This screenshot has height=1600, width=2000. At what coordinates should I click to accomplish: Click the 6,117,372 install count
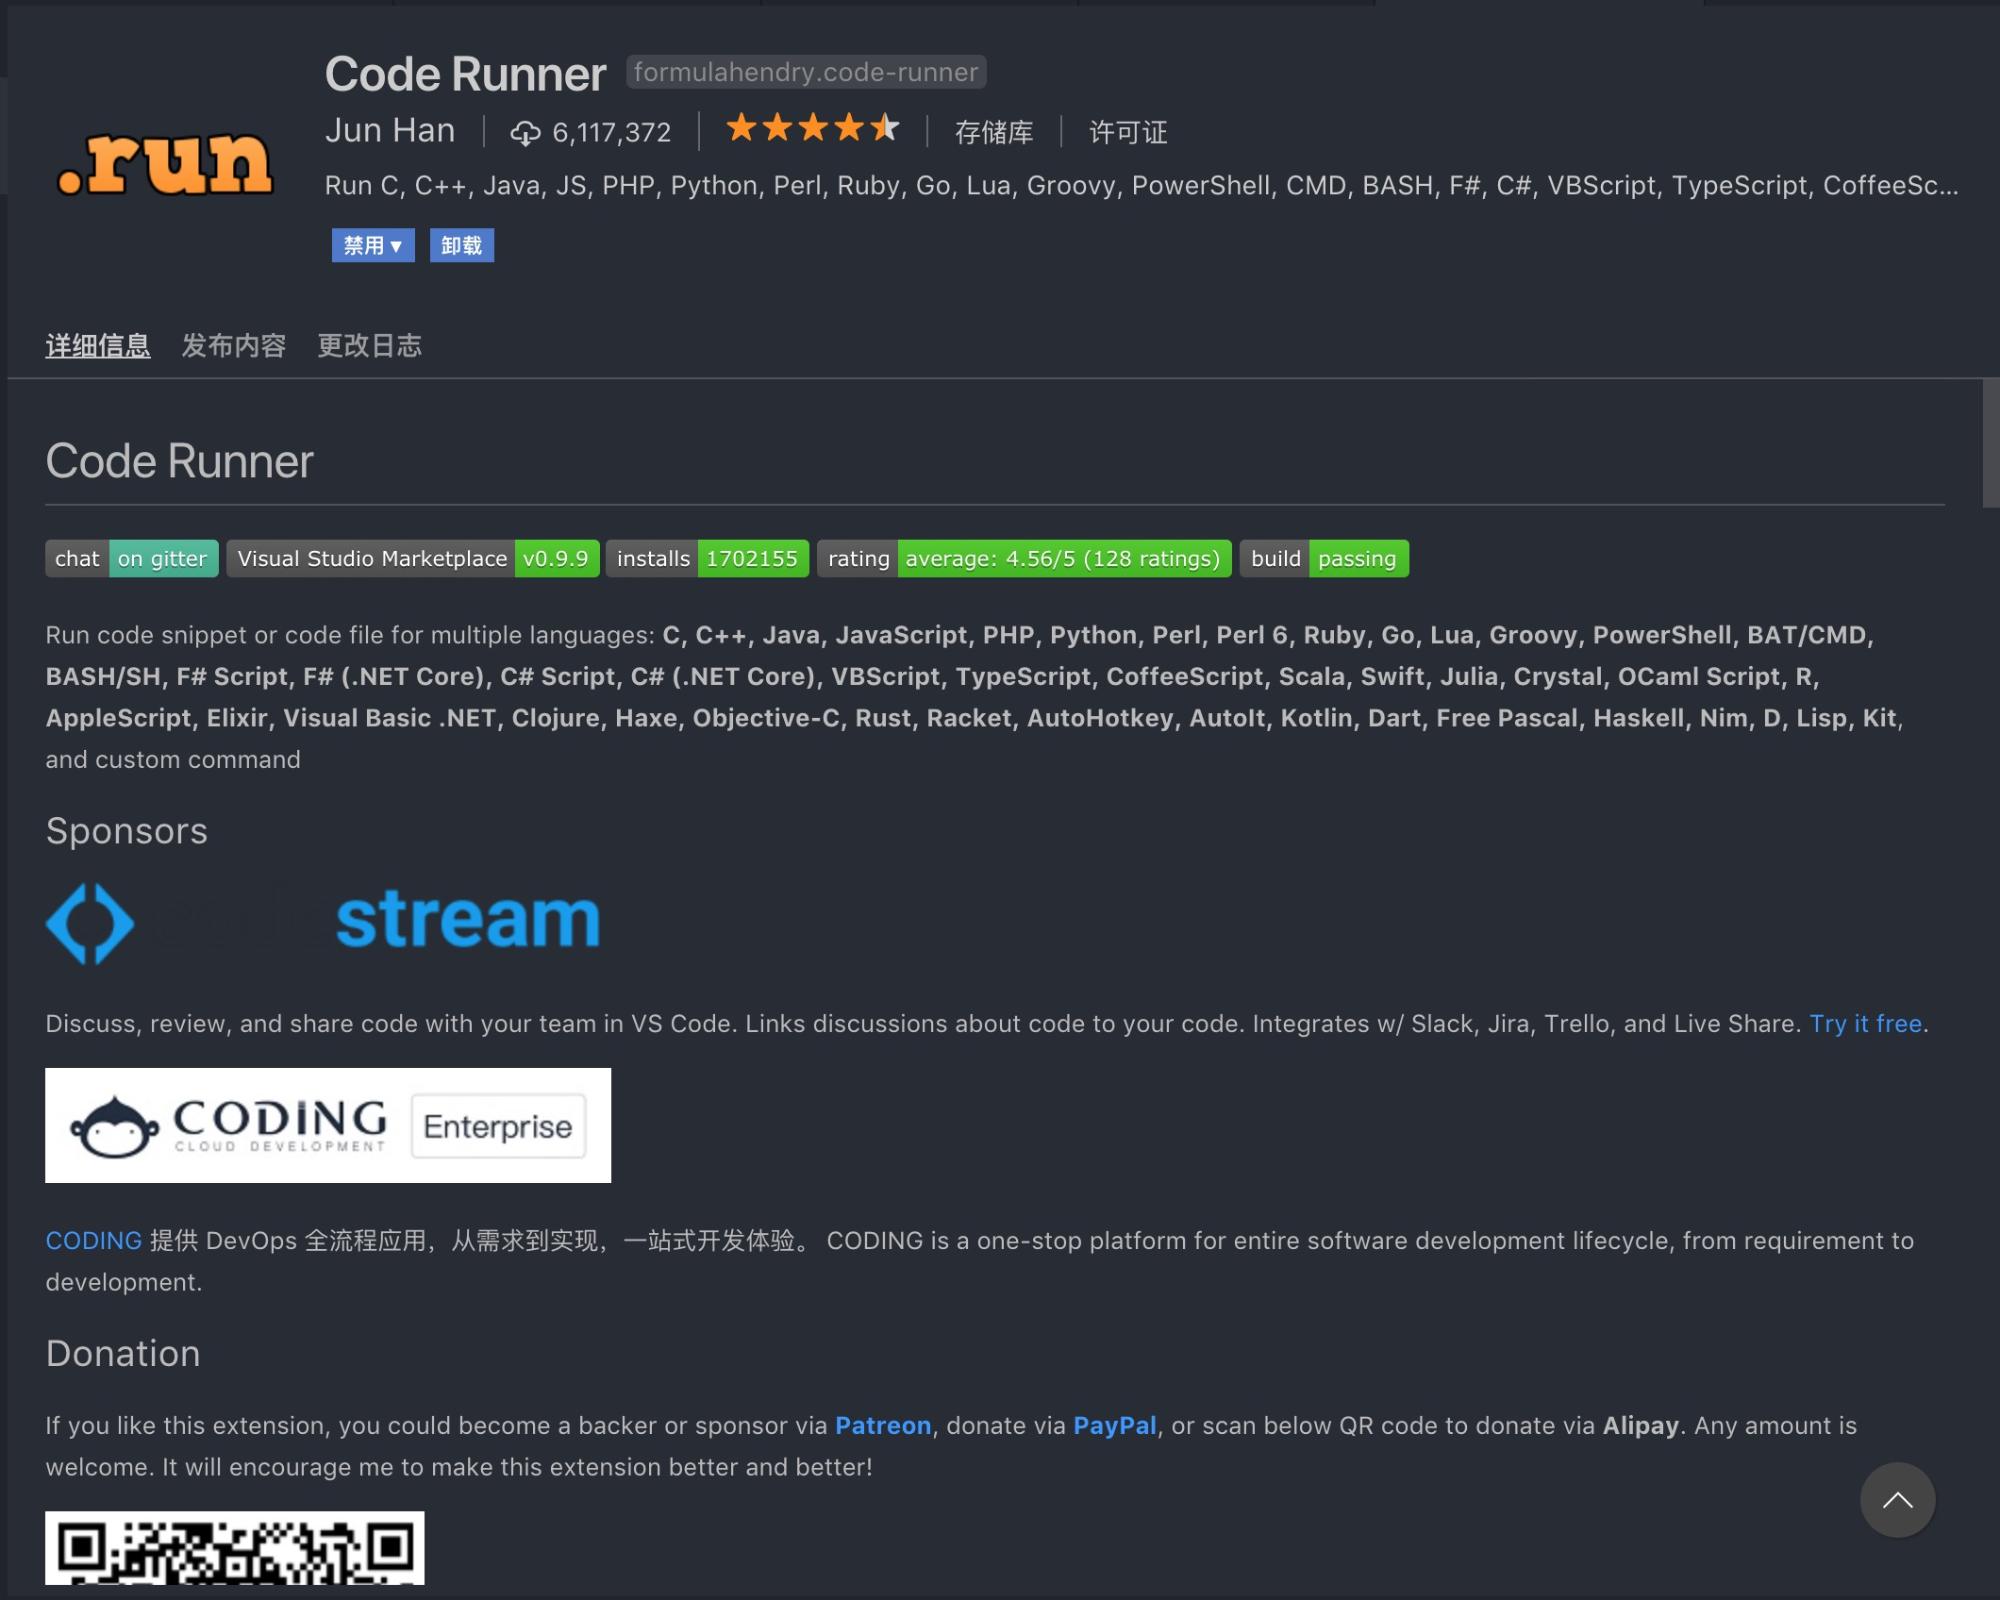coord(612,133)
